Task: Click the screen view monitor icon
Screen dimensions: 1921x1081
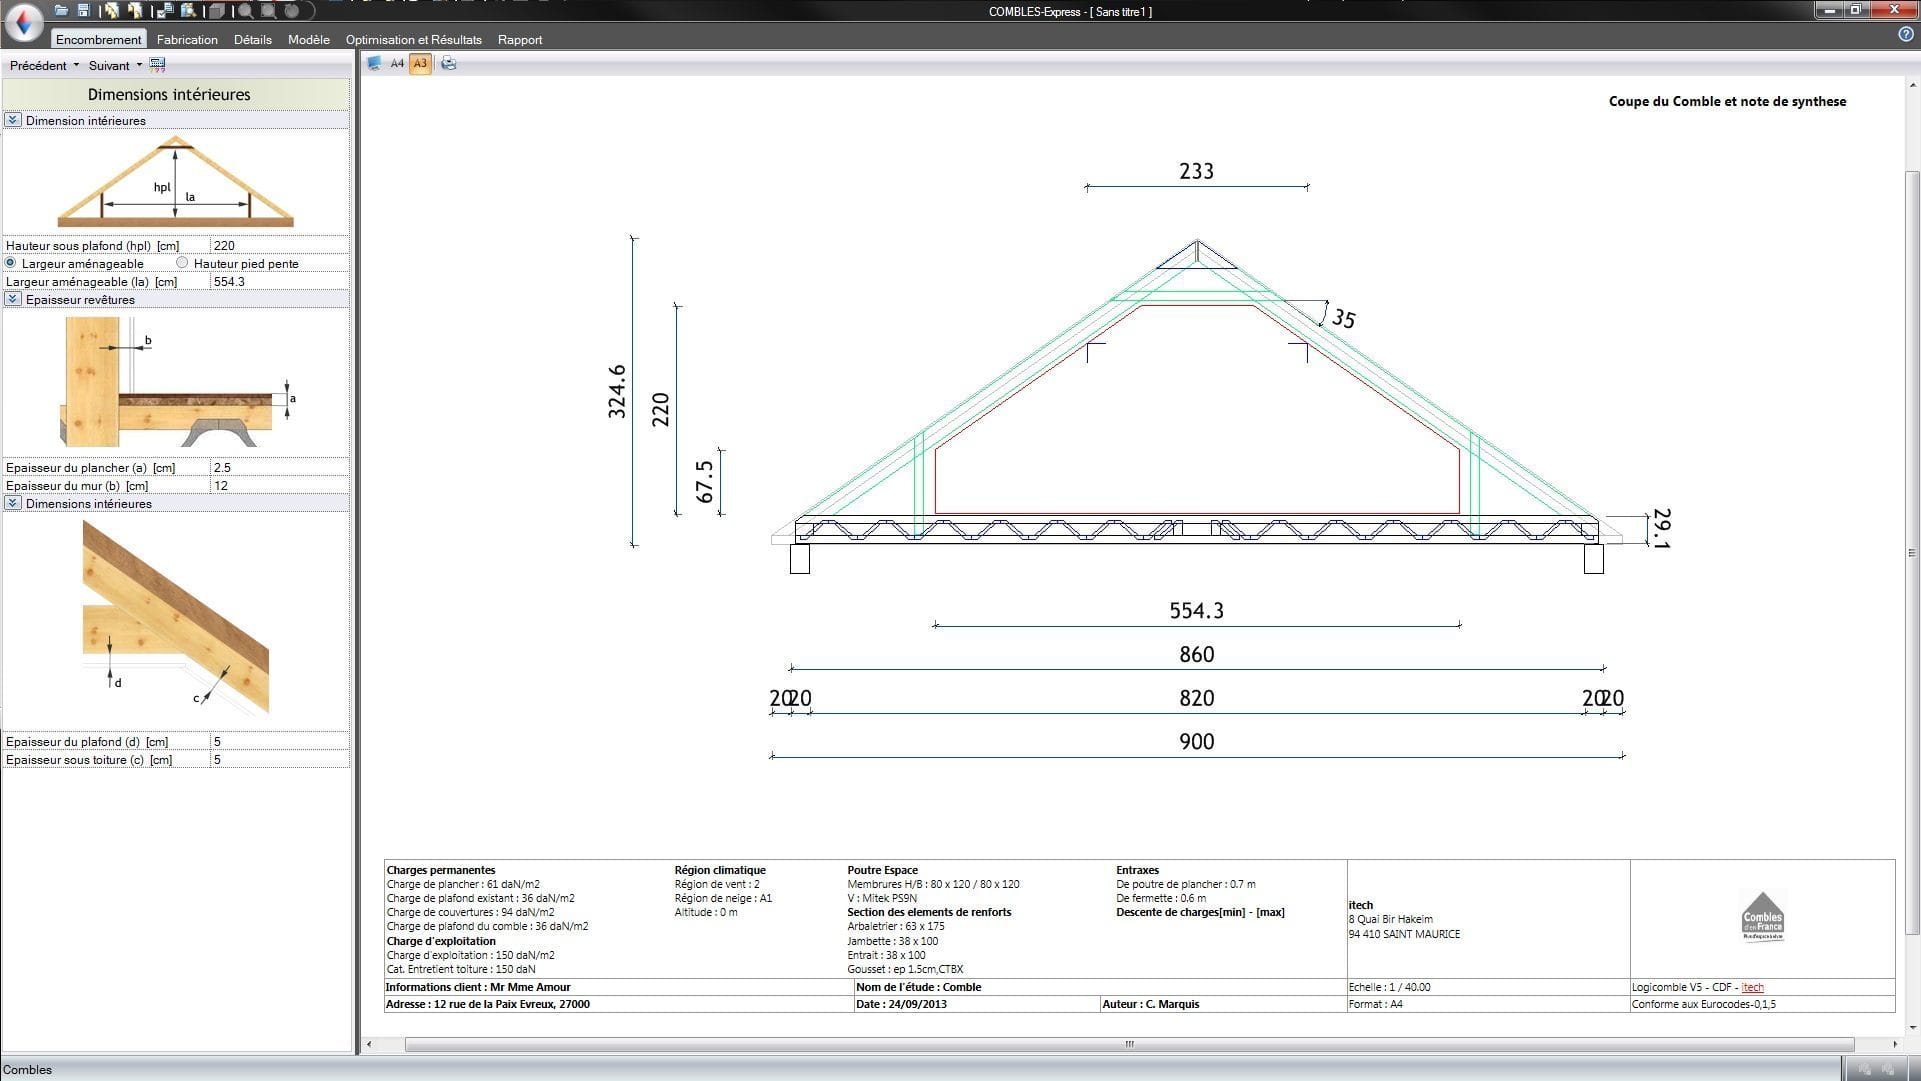Action: point(374,63)
